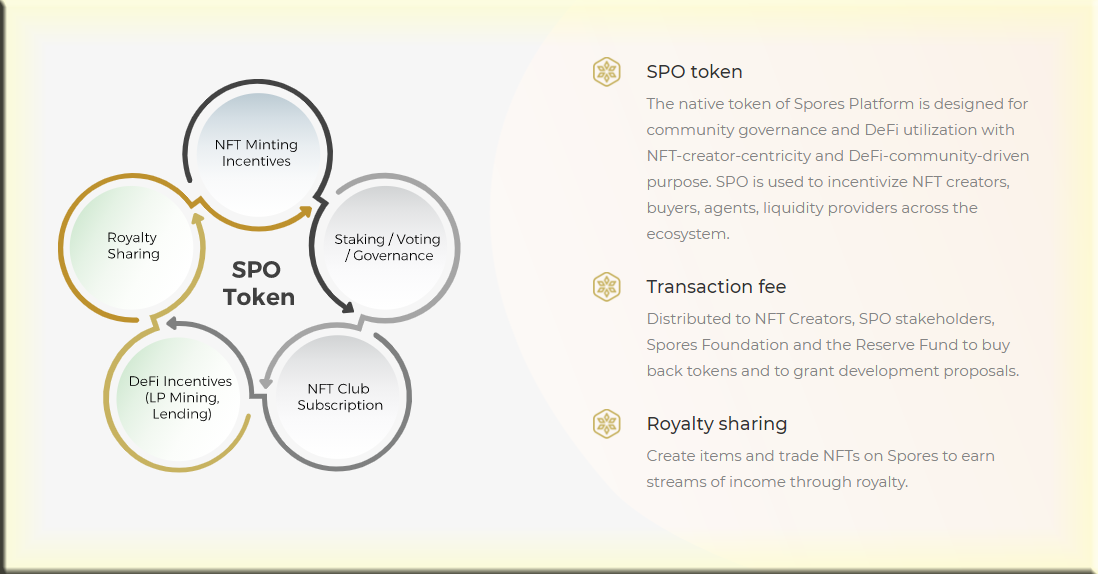Viewport: 1098px width, 574px height.
Task: Click the Royalty sharing description text
Action: coord(821,468)
